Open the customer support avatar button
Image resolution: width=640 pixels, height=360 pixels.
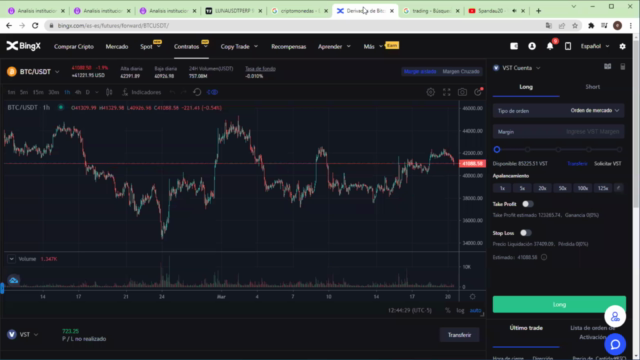[615, 316]
